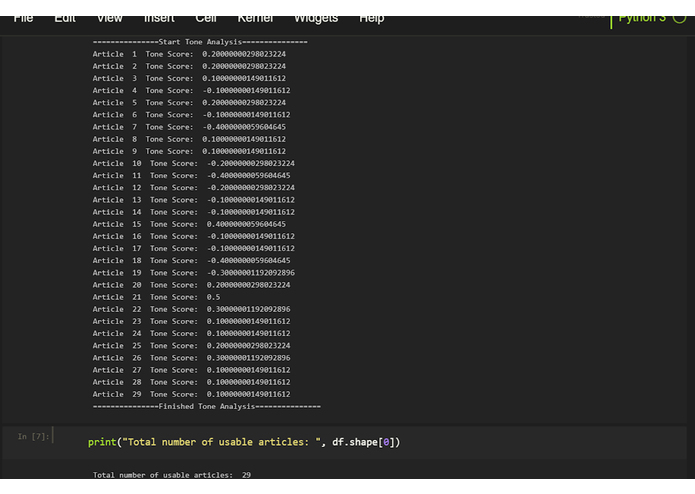Image resolution: width=695 pixels, height=494 pixels.
Task: Select the Article 9 tone score line
Action: tap(189, 152)
